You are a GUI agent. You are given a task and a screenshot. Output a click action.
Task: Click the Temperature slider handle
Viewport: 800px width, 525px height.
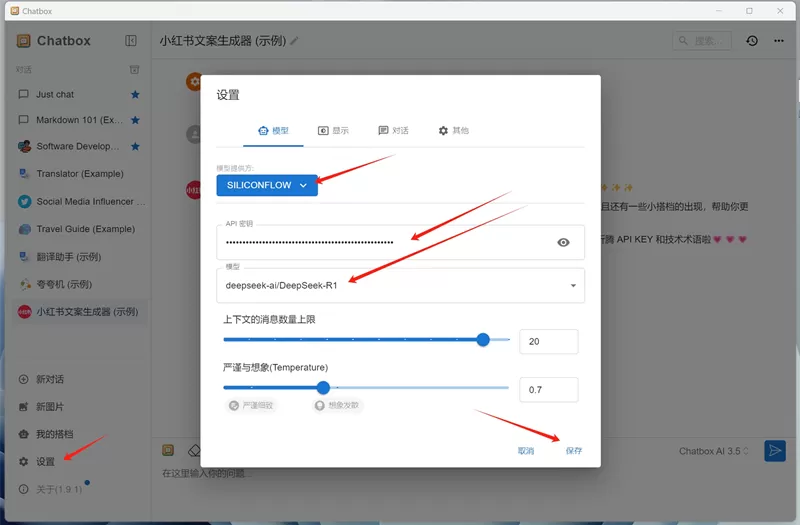tap(323, 388)
